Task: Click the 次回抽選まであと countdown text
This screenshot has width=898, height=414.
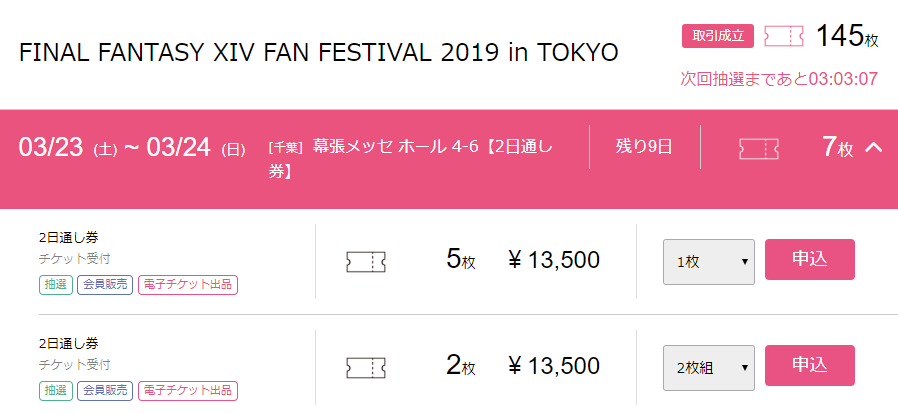Action: point(779,79)
